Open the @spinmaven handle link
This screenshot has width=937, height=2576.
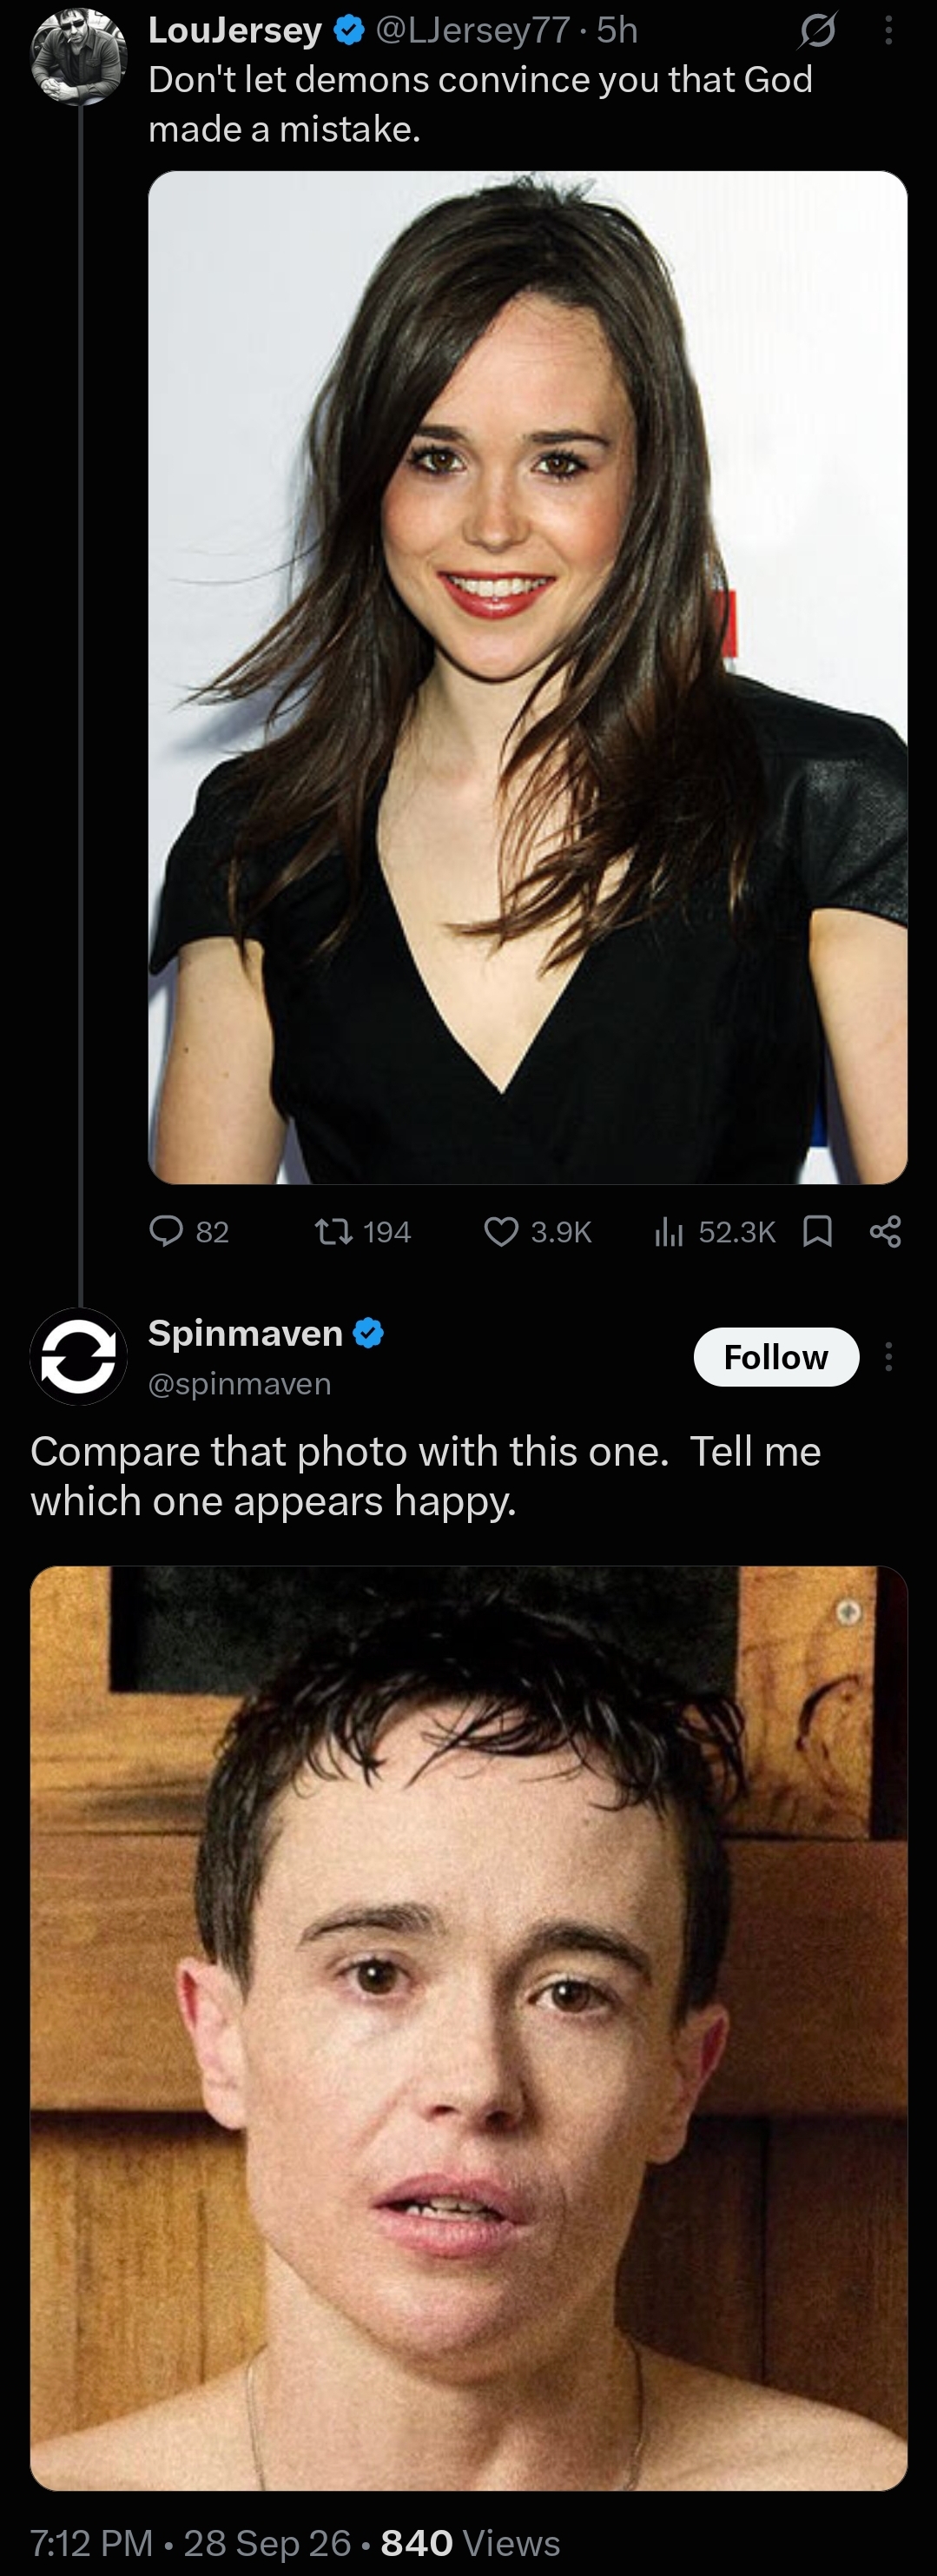(x=240, y=1383)
